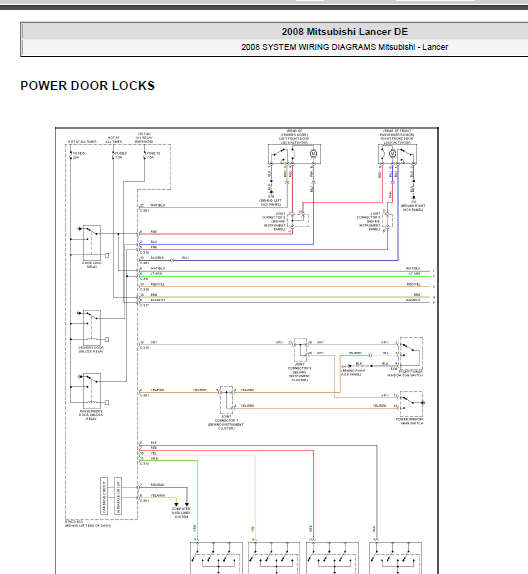This screenshot has height=574, width=528.
Task: Click the 'BLU/BLK' wire label
Action: [157, 258]
